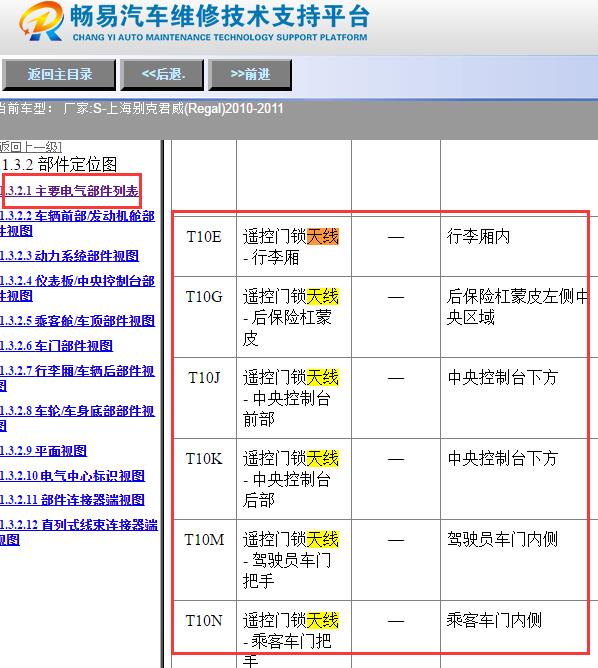The height and width of the screenshot is (668, 598).
Task: Click the current vehicle model text 上海别克君威(Regal)2010-2011
Action: (x=195, y=108)
